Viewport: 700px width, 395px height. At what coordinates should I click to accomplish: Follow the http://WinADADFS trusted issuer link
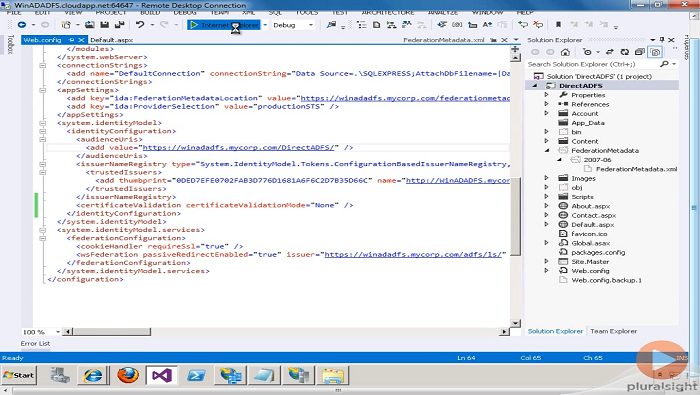pos(458,180)
